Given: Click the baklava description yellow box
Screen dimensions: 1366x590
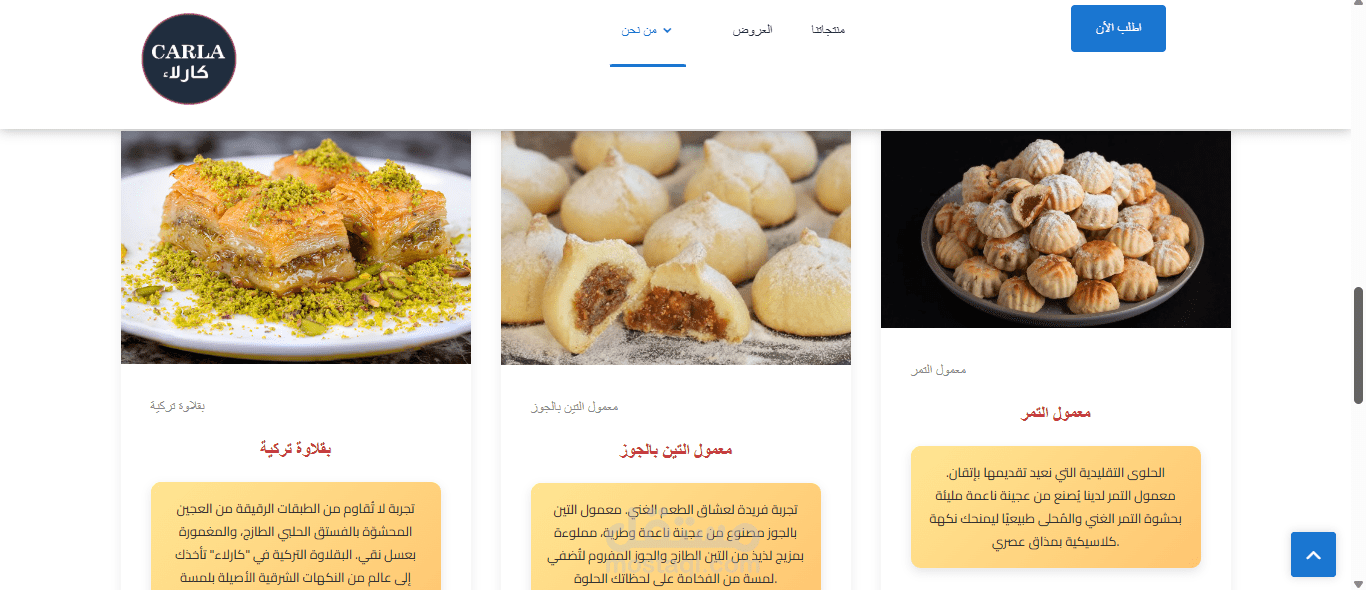Looking at the screenshot, I should tap(296, 536).
